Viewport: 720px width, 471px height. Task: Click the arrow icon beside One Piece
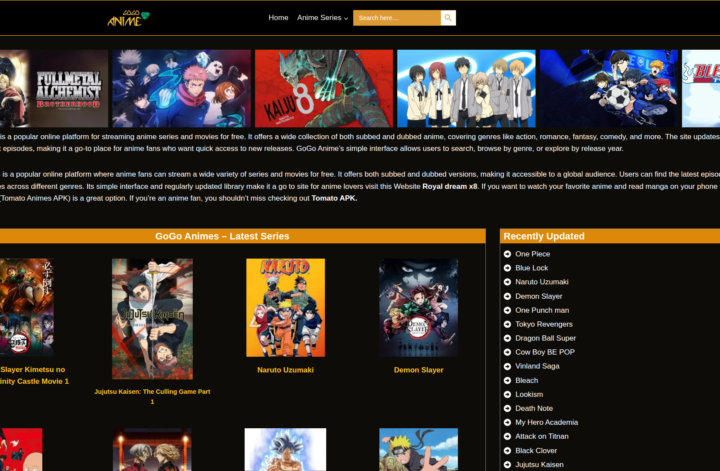coord(507,254)
